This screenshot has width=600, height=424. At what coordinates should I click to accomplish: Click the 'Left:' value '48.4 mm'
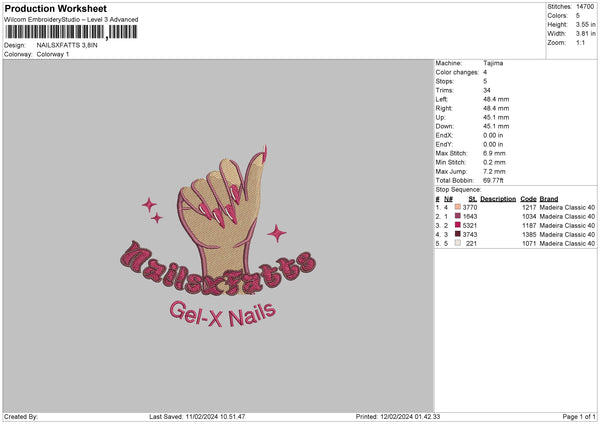pos(496,99)
